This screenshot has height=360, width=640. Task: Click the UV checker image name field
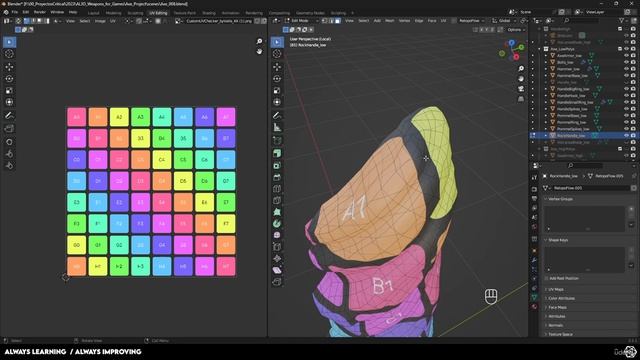click(x=219, y=21)
